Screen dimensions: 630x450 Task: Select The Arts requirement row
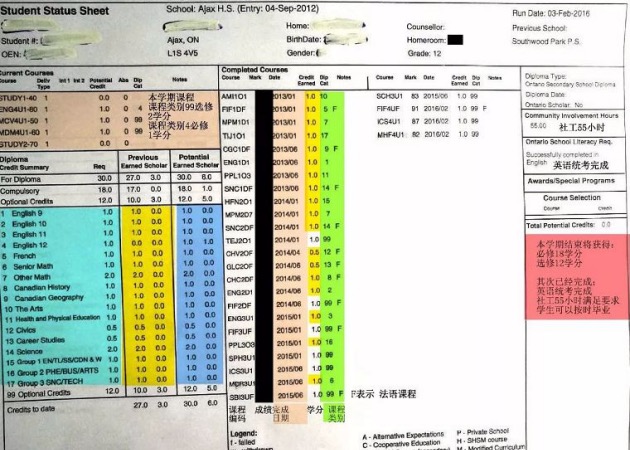point(112,308)
